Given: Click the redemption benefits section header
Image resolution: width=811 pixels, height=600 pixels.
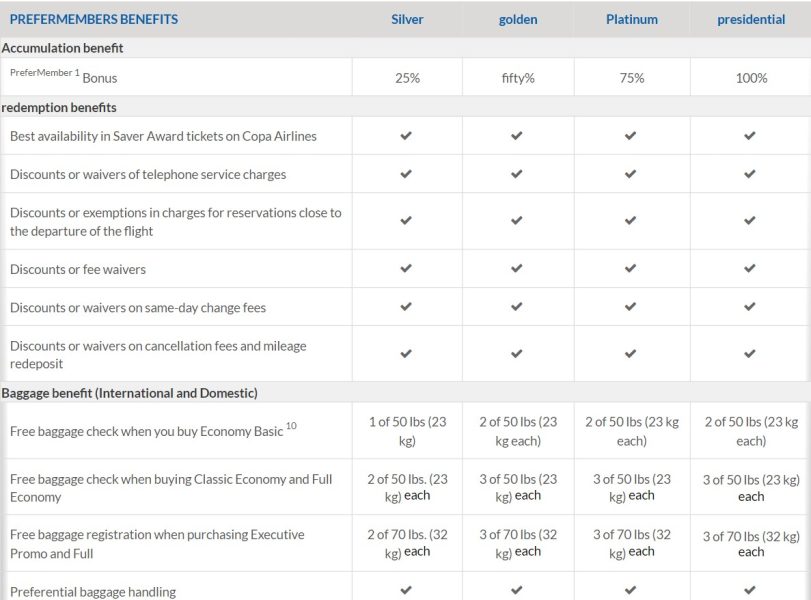Looking at the screenshot, I should tap(59, 107).
